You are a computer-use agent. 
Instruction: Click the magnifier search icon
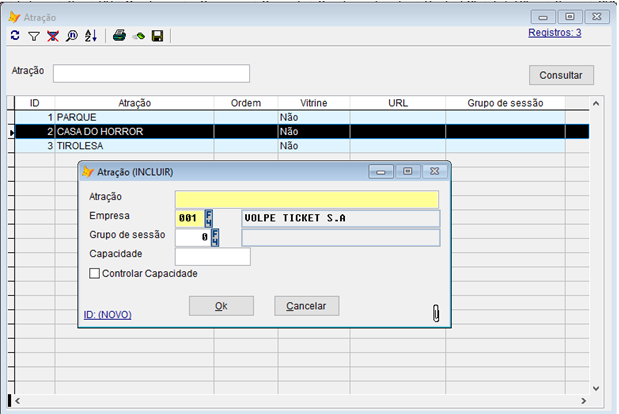pyautogui.click(x=71, y=36)
